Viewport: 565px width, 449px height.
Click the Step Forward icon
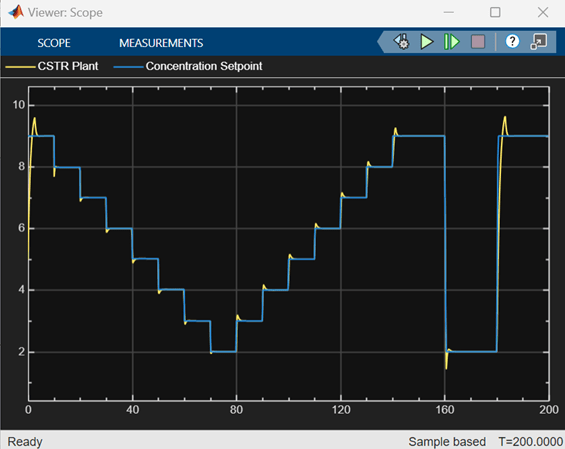click(451, 42)
